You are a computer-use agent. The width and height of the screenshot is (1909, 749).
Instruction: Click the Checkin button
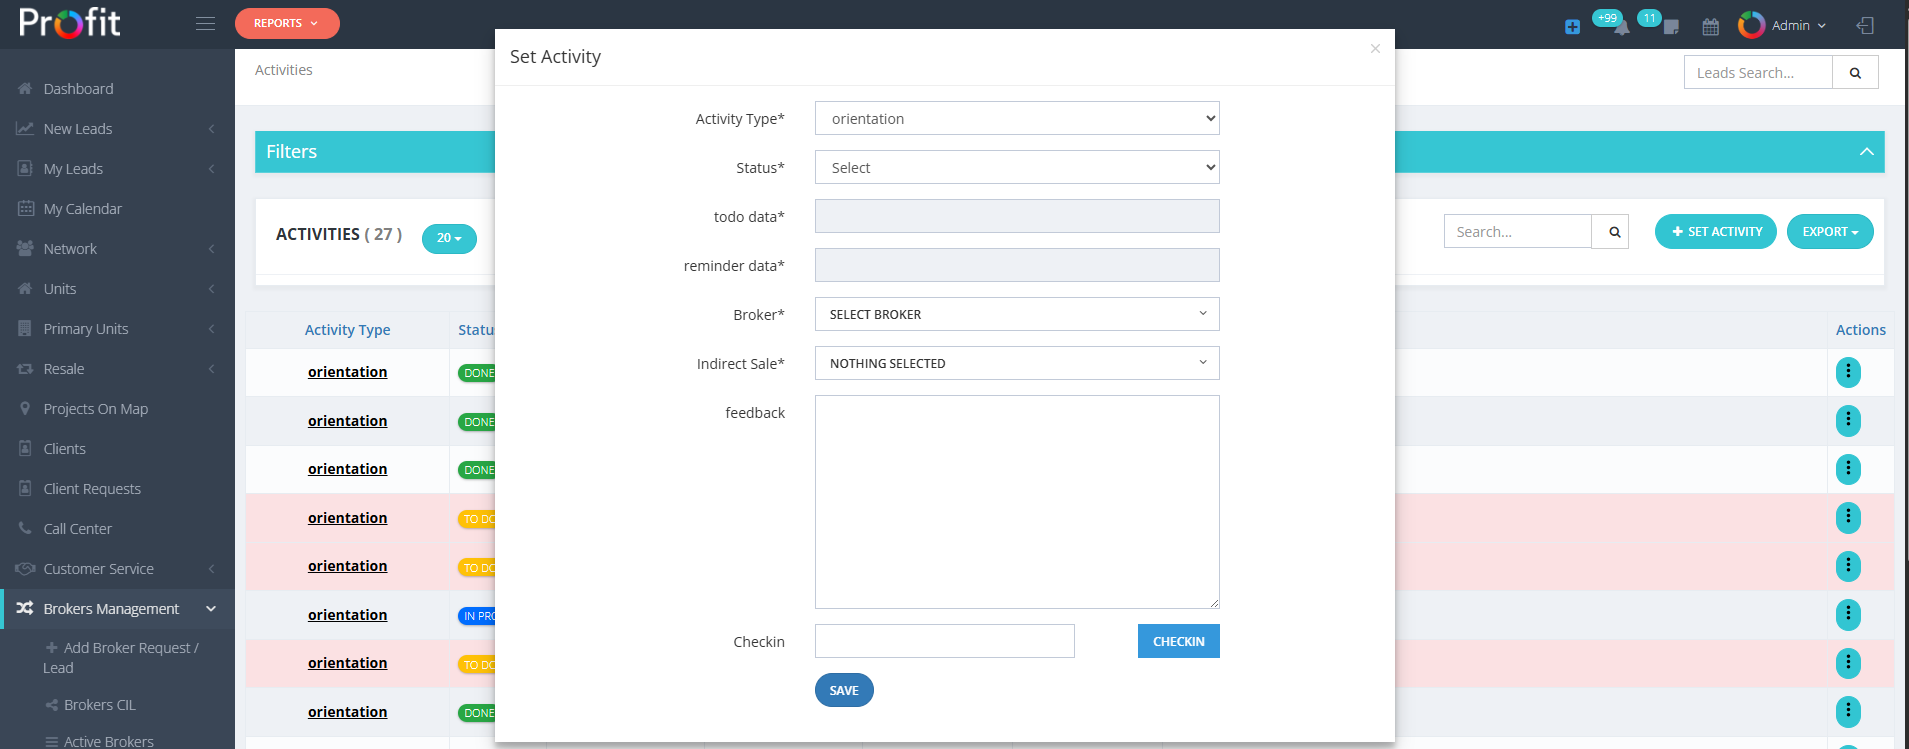[1179, 641]
